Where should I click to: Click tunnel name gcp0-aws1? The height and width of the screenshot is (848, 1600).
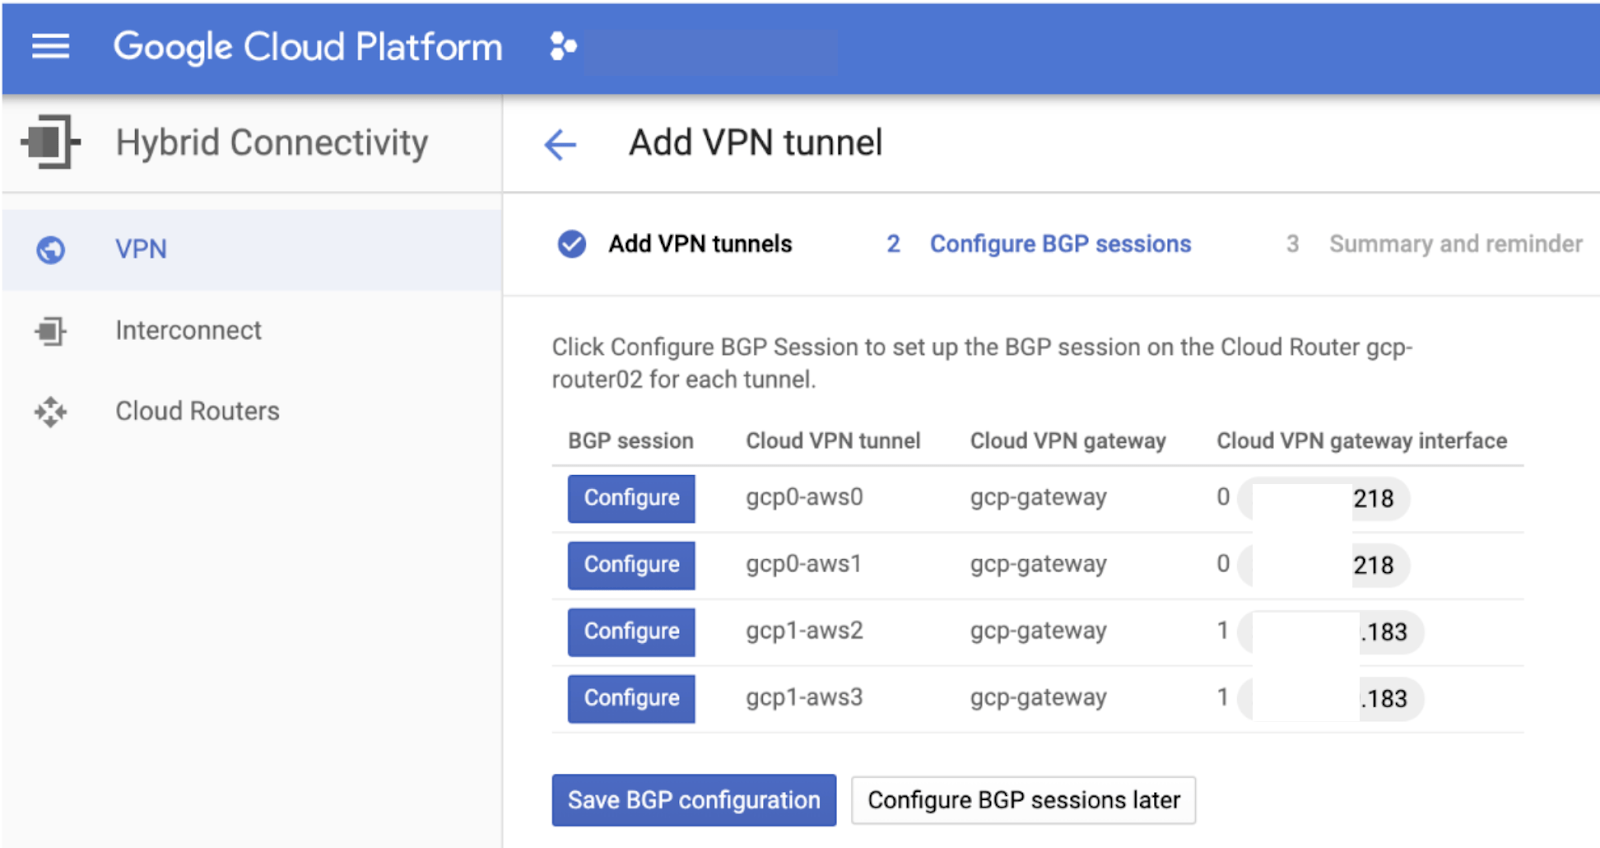tap(803, 564)
